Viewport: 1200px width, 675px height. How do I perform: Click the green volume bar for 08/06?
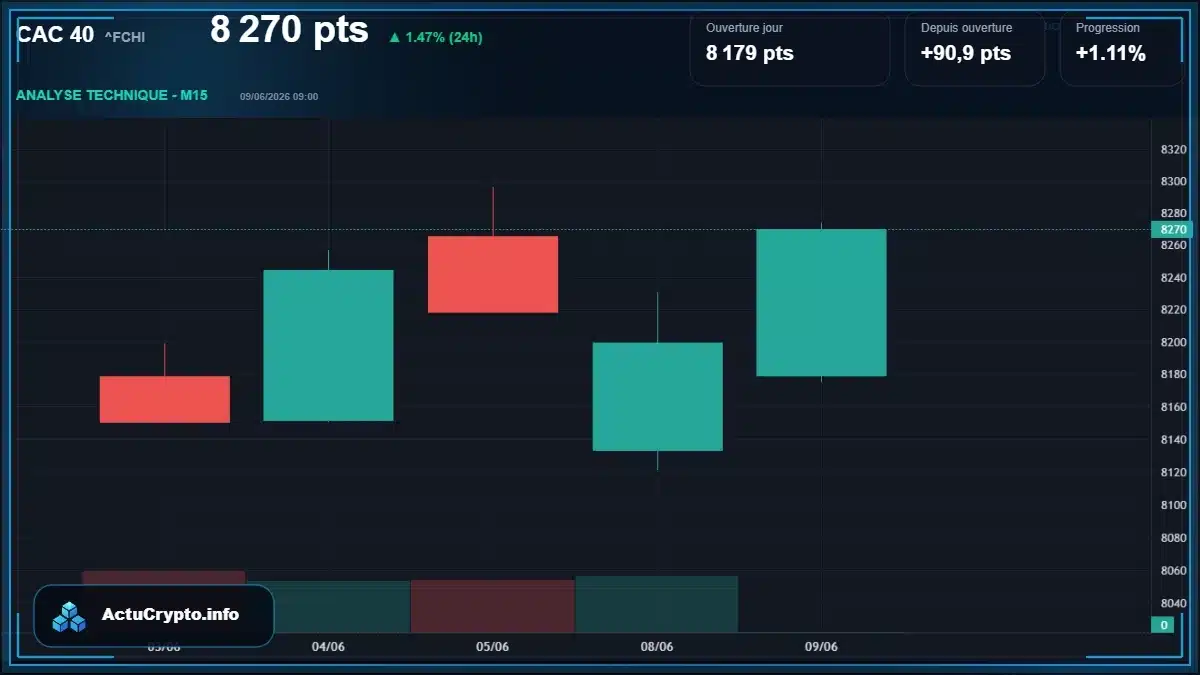pyautogui.click(x=657, y=604)
